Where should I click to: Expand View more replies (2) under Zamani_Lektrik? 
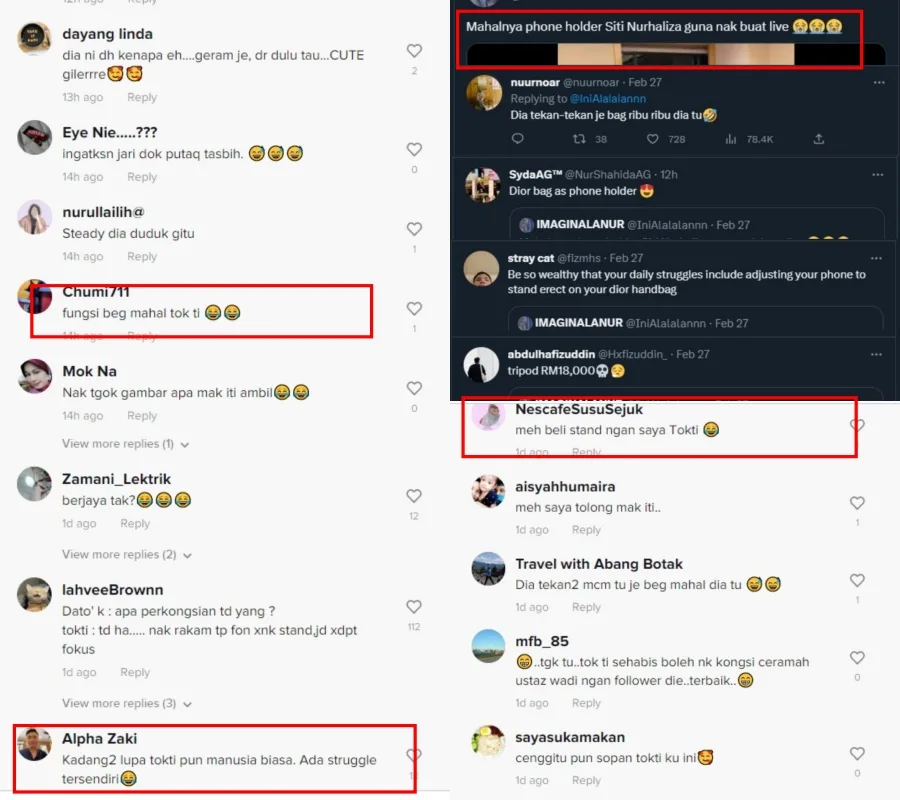127,555
